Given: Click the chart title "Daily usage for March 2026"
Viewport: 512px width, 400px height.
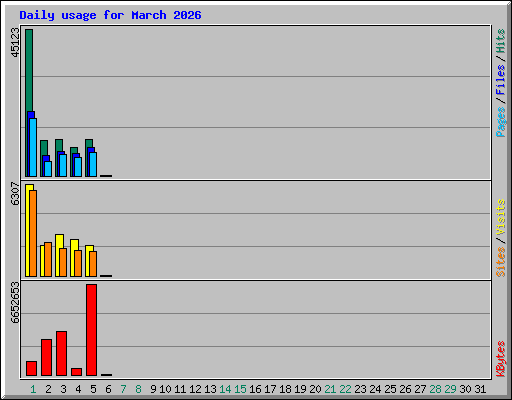Looking at the screenshot, I should 110,15.
